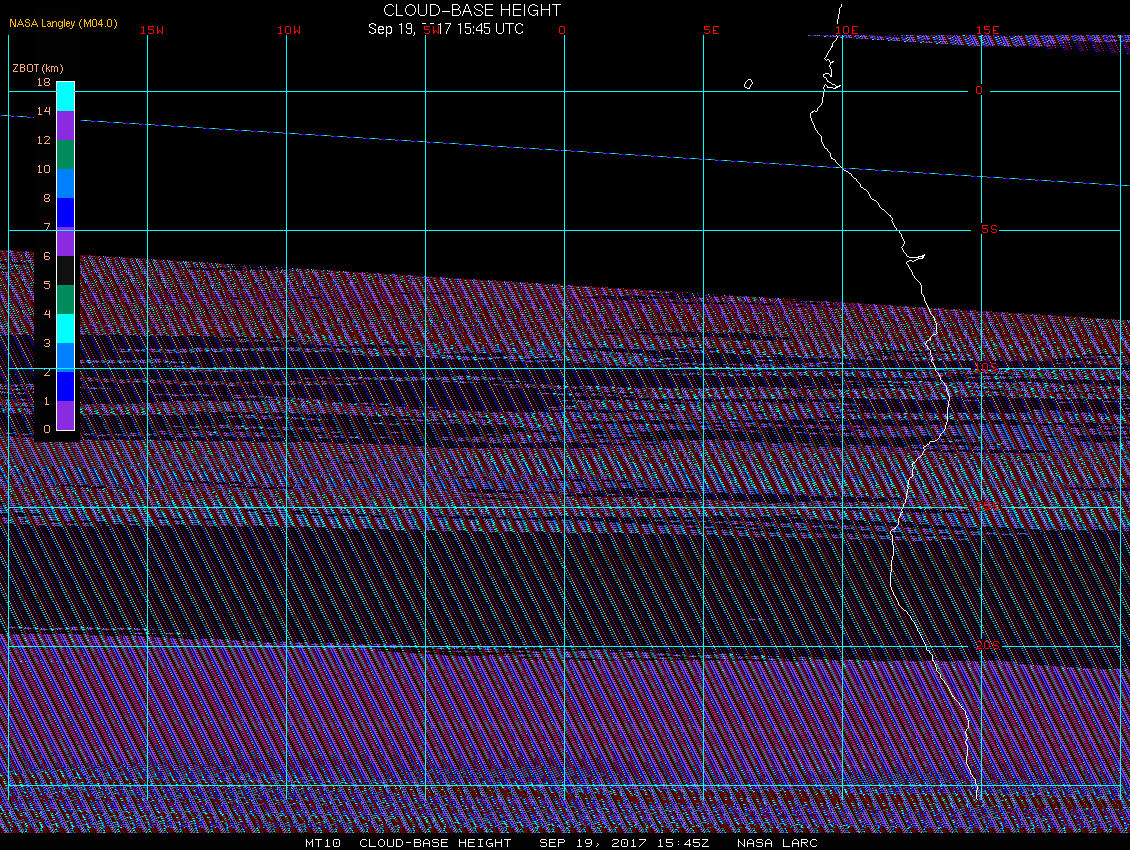The height and width of the screenshot is (850, 1130).
Task: Pick the purple legend swatch between 7 and 6
Action: click(x=66, y=242)
